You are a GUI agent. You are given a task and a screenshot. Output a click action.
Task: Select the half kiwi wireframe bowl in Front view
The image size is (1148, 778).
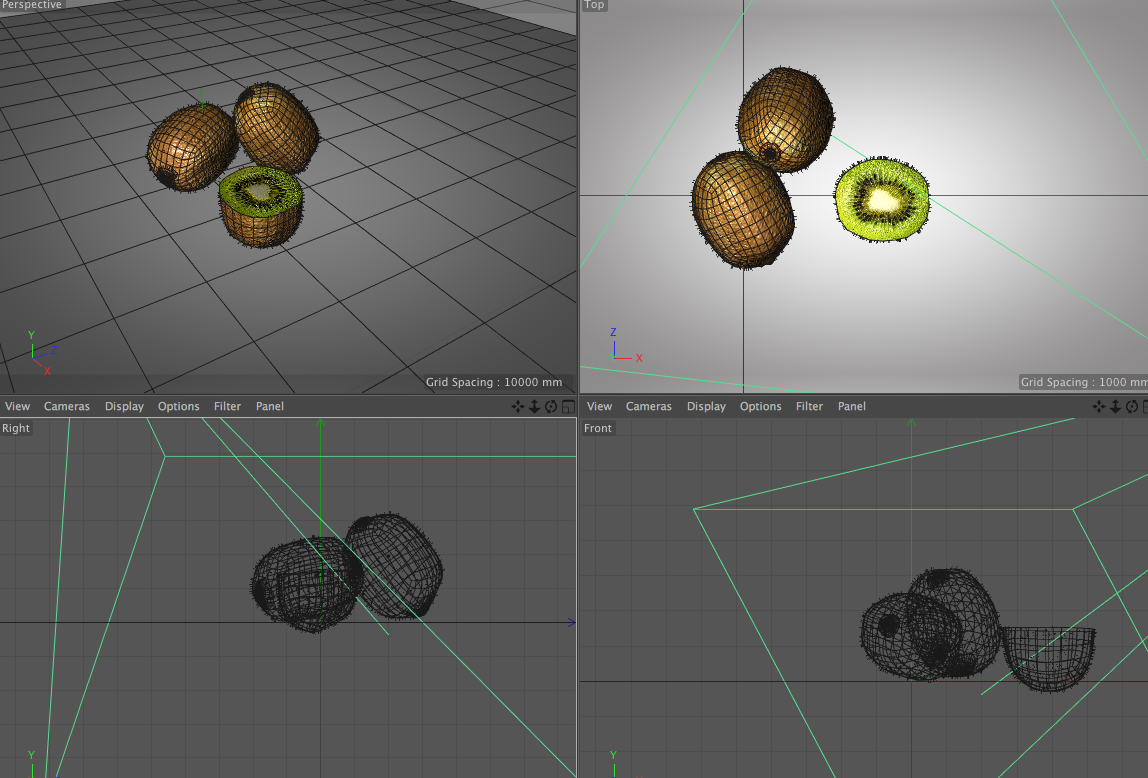1048,657
